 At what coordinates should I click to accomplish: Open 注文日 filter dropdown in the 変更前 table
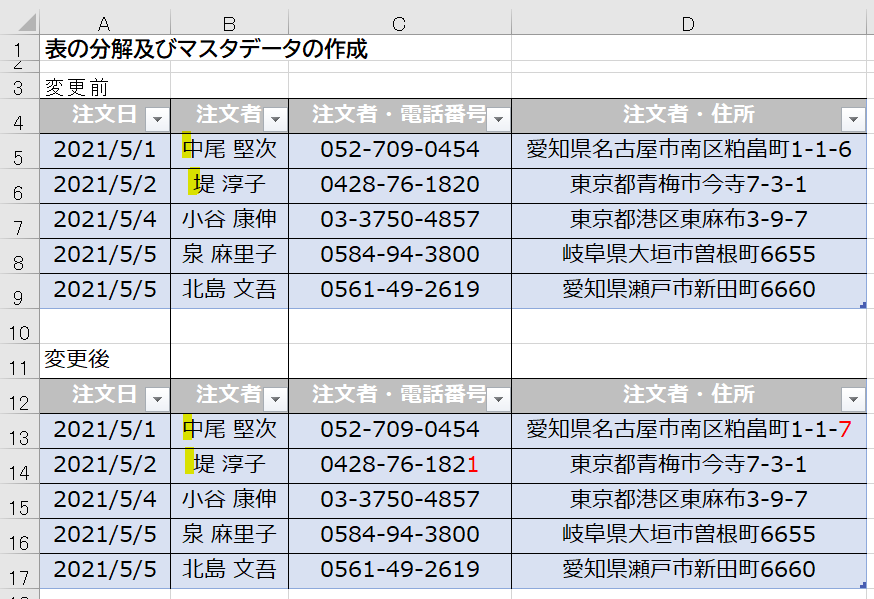(x=157, y=120)
